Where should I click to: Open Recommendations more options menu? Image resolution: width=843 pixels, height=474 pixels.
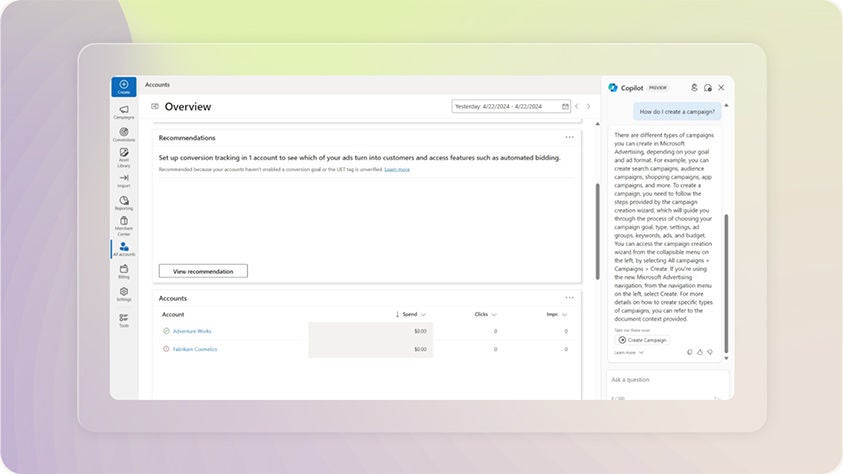569,137
